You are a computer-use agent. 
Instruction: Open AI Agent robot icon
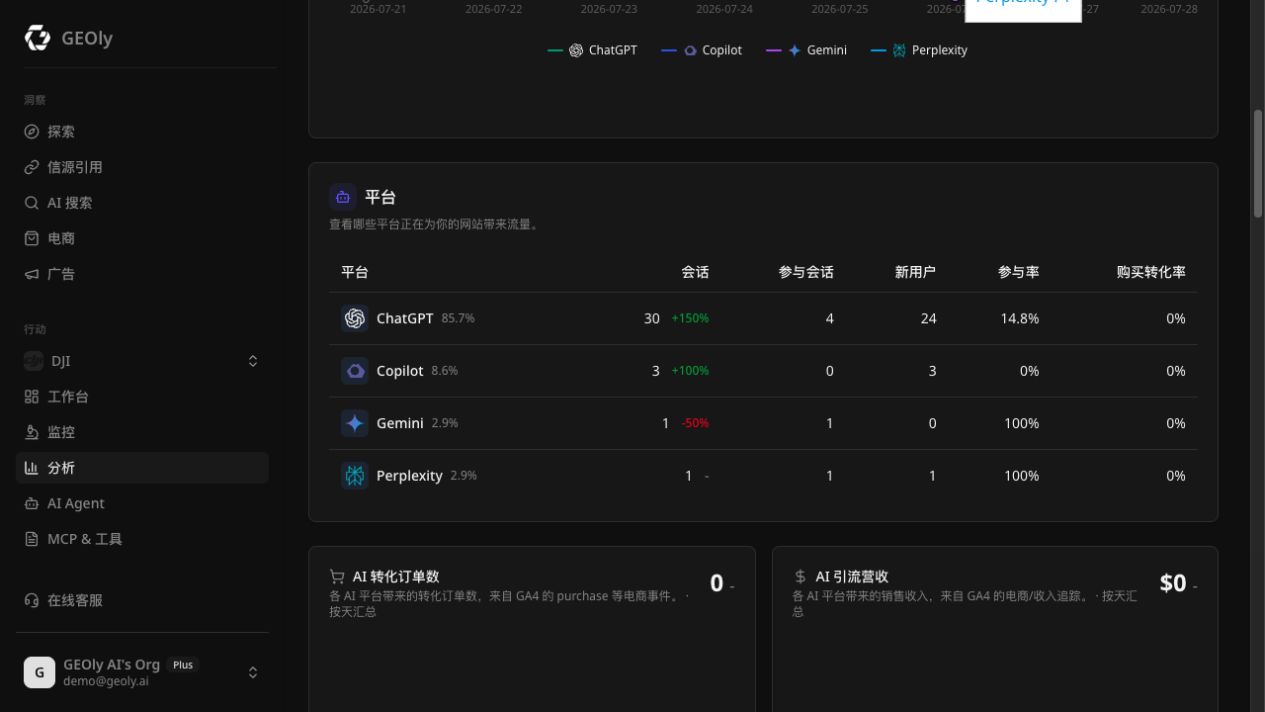[32, 503]
